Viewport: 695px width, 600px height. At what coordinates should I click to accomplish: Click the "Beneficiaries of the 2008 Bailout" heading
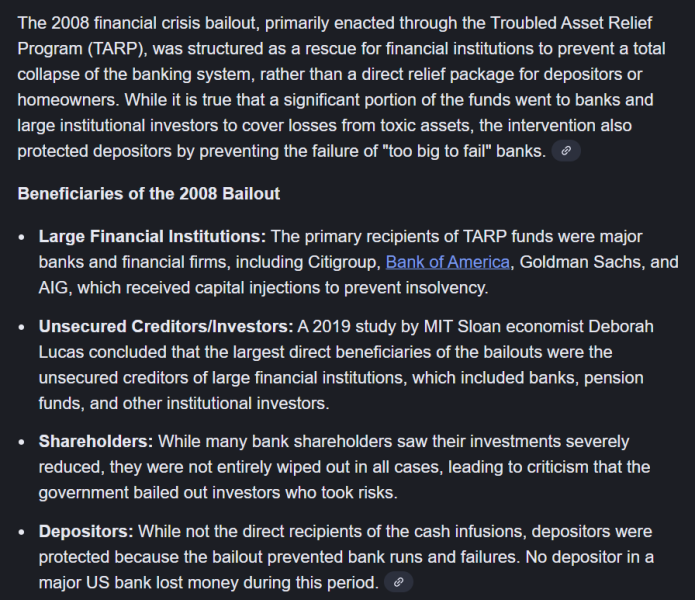[x=149, y=193]
